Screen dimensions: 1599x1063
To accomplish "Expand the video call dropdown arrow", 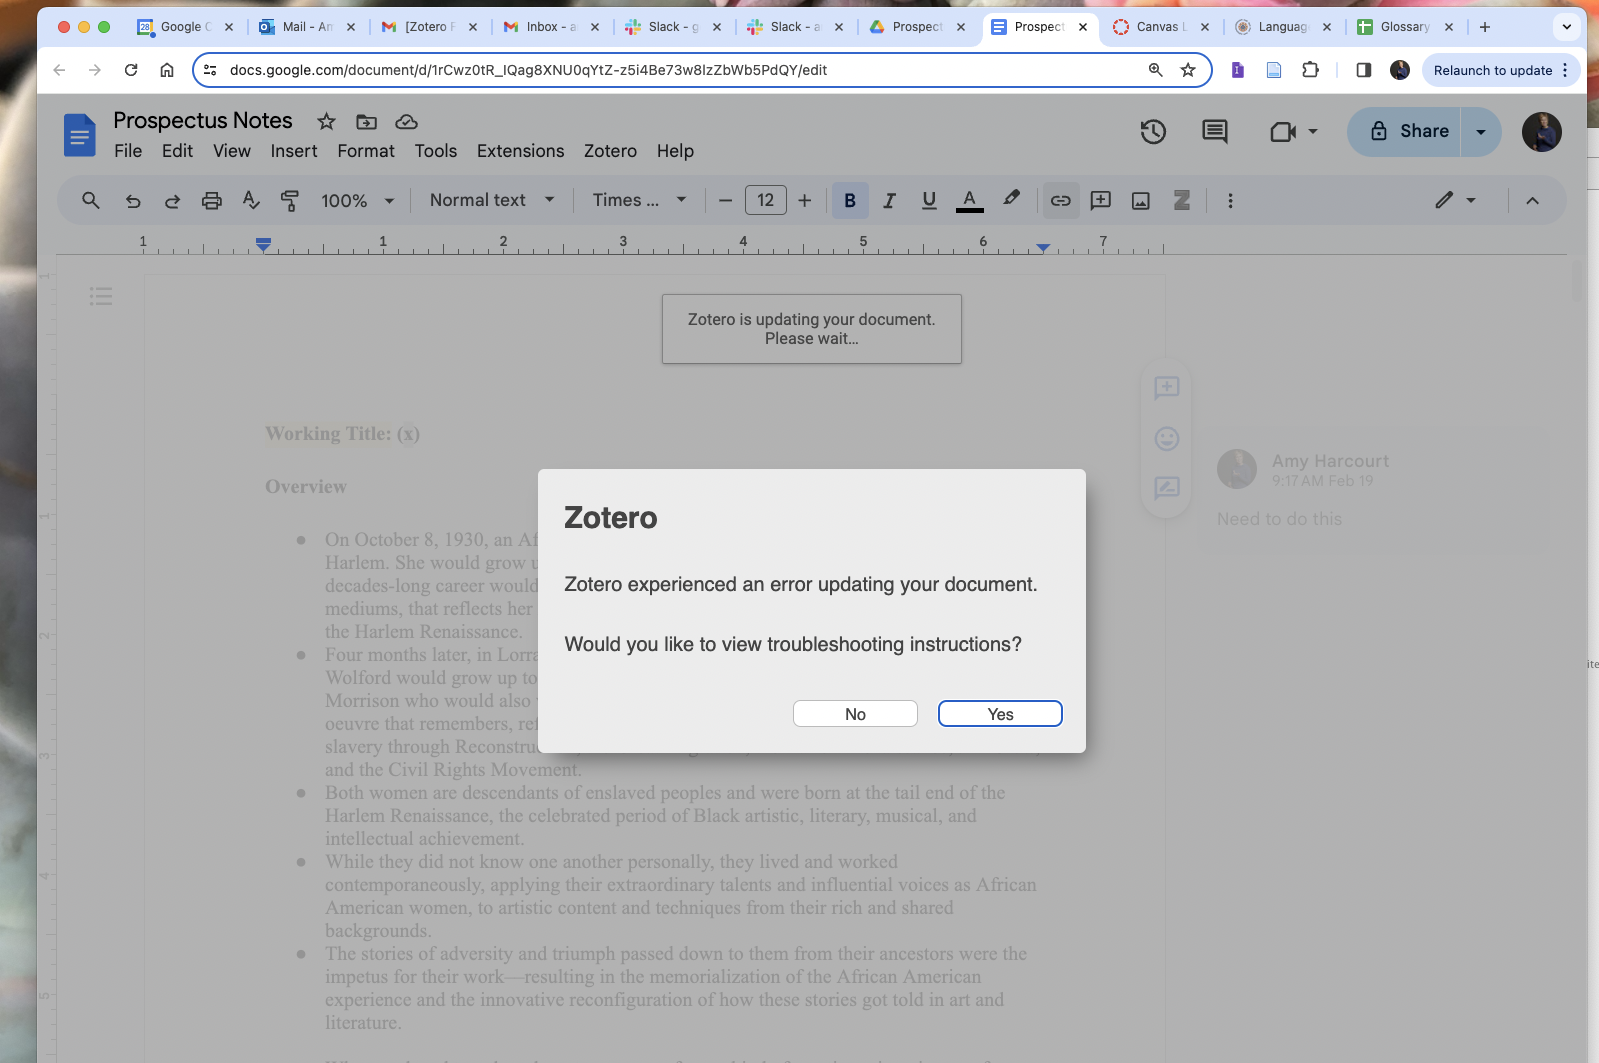I will click(x=1313, y=131).
